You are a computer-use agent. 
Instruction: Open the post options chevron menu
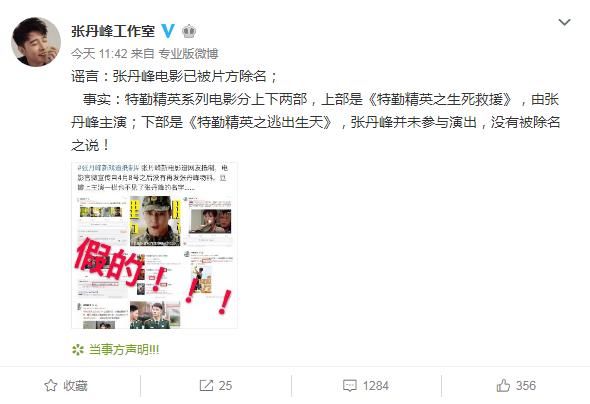(564, 22)
